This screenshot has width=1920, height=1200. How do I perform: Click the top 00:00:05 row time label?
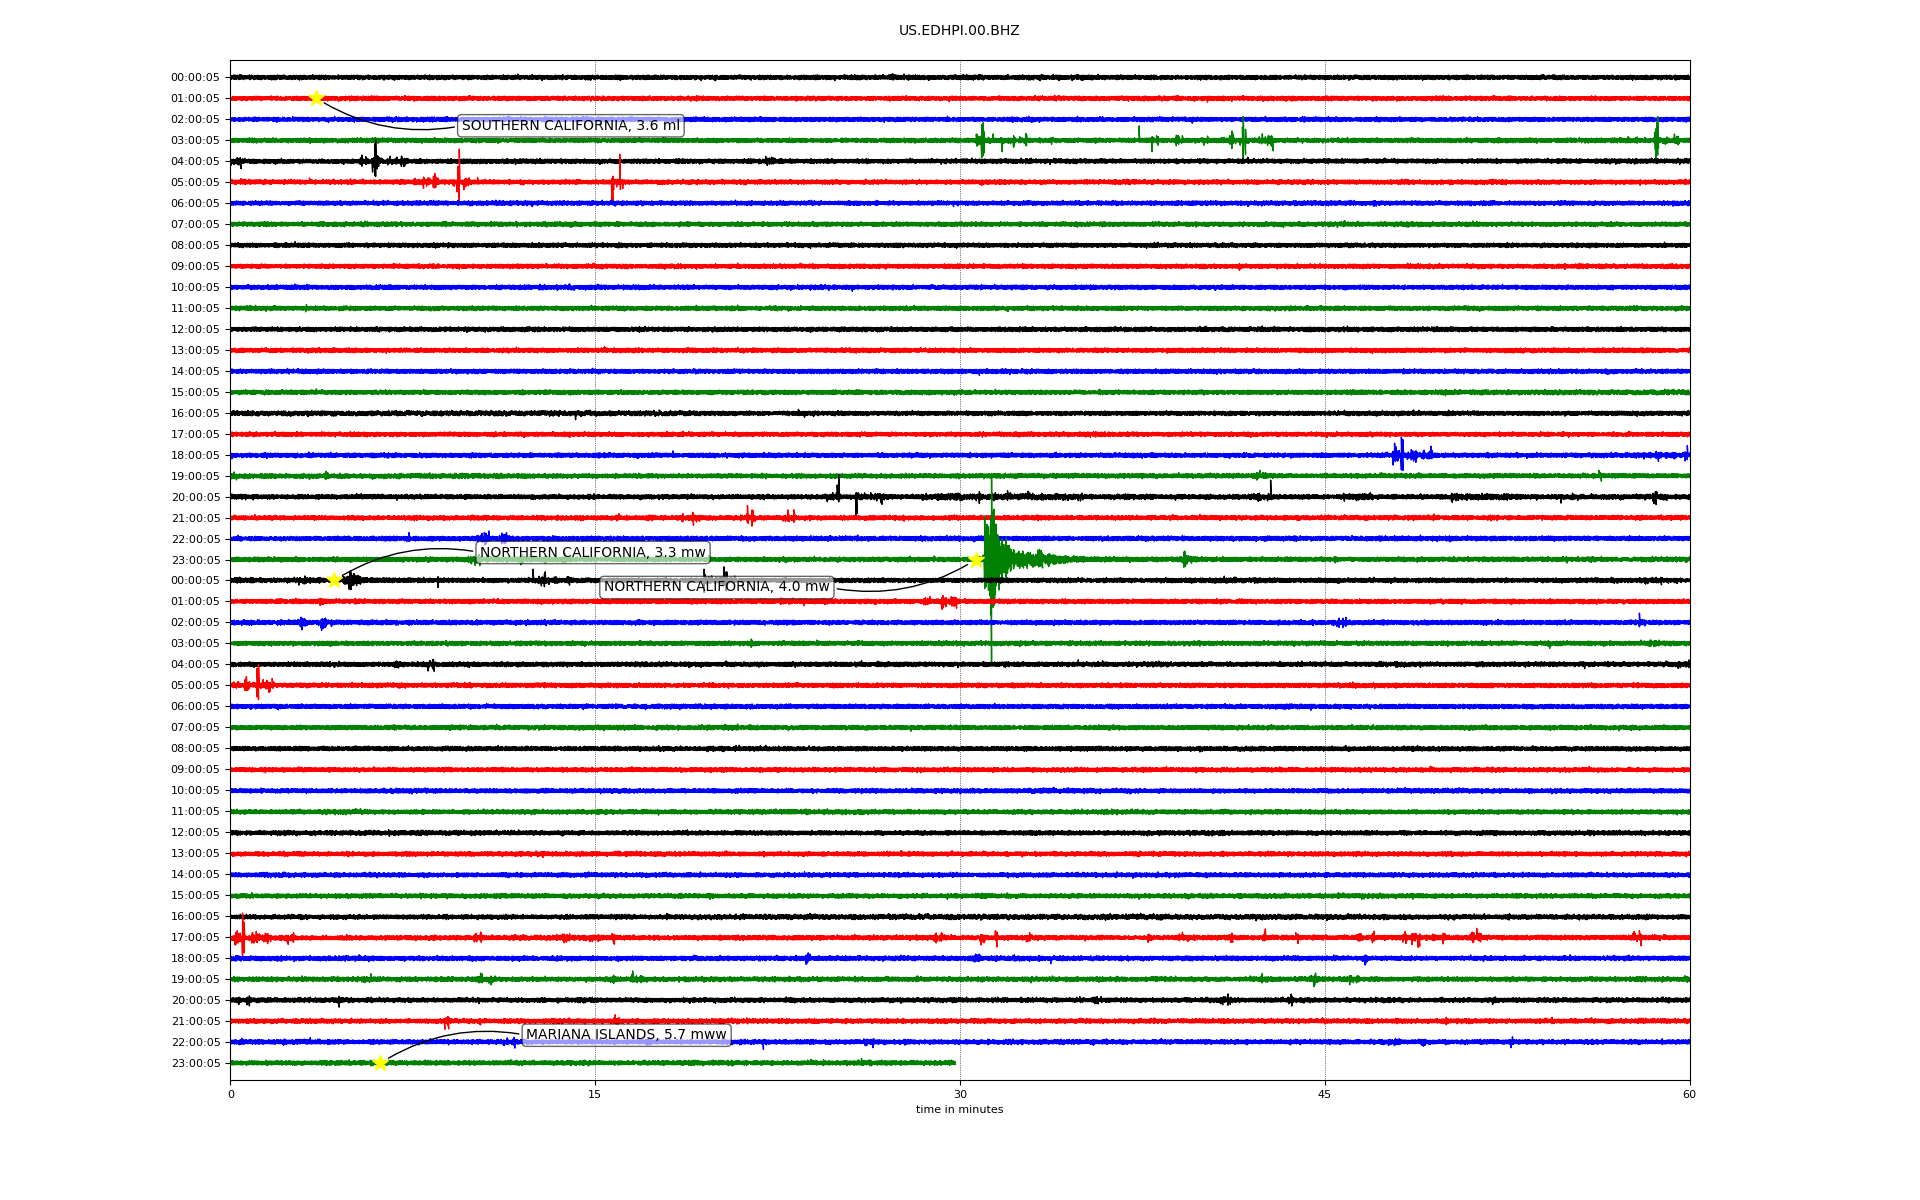coord(195,77)
